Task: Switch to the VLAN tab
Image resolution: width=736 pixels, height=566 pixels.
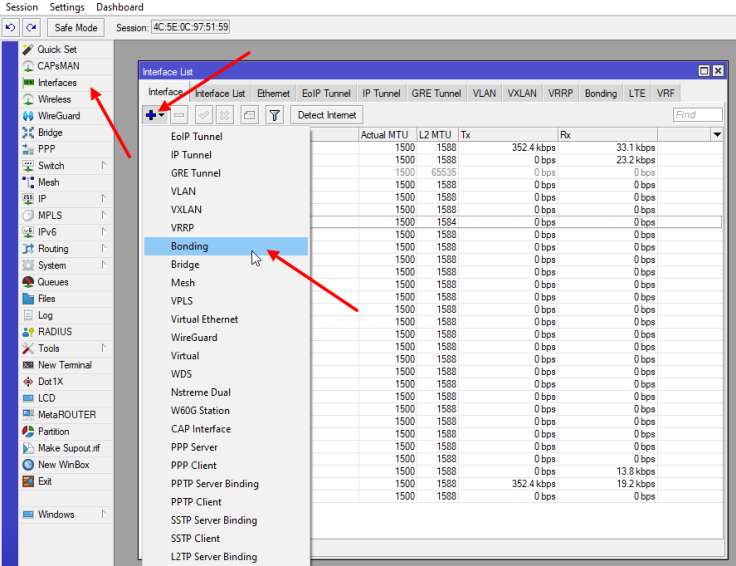Action: [484, 93]
